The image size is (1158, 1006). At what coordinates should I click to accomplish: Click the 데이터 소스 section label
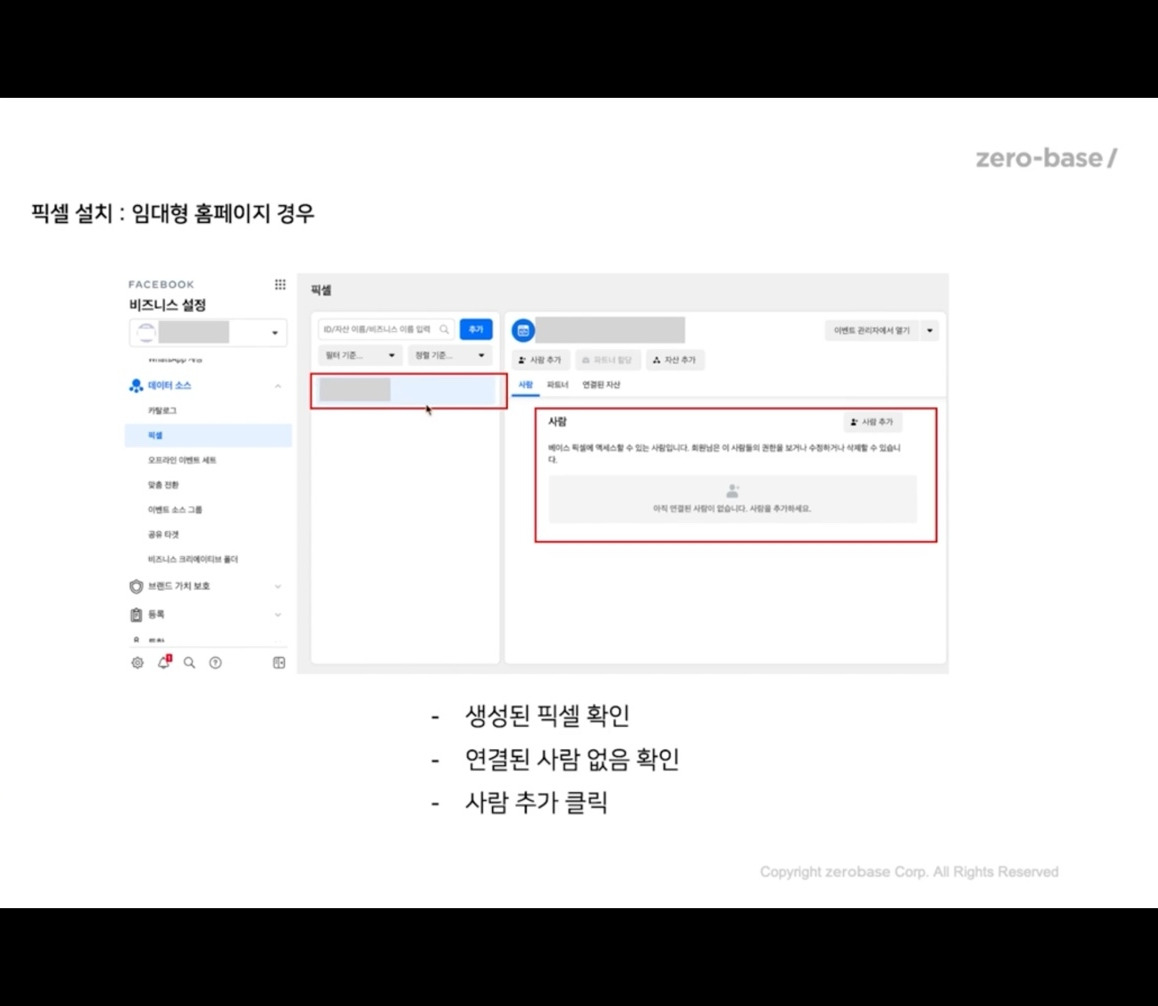tap(170, 386)
